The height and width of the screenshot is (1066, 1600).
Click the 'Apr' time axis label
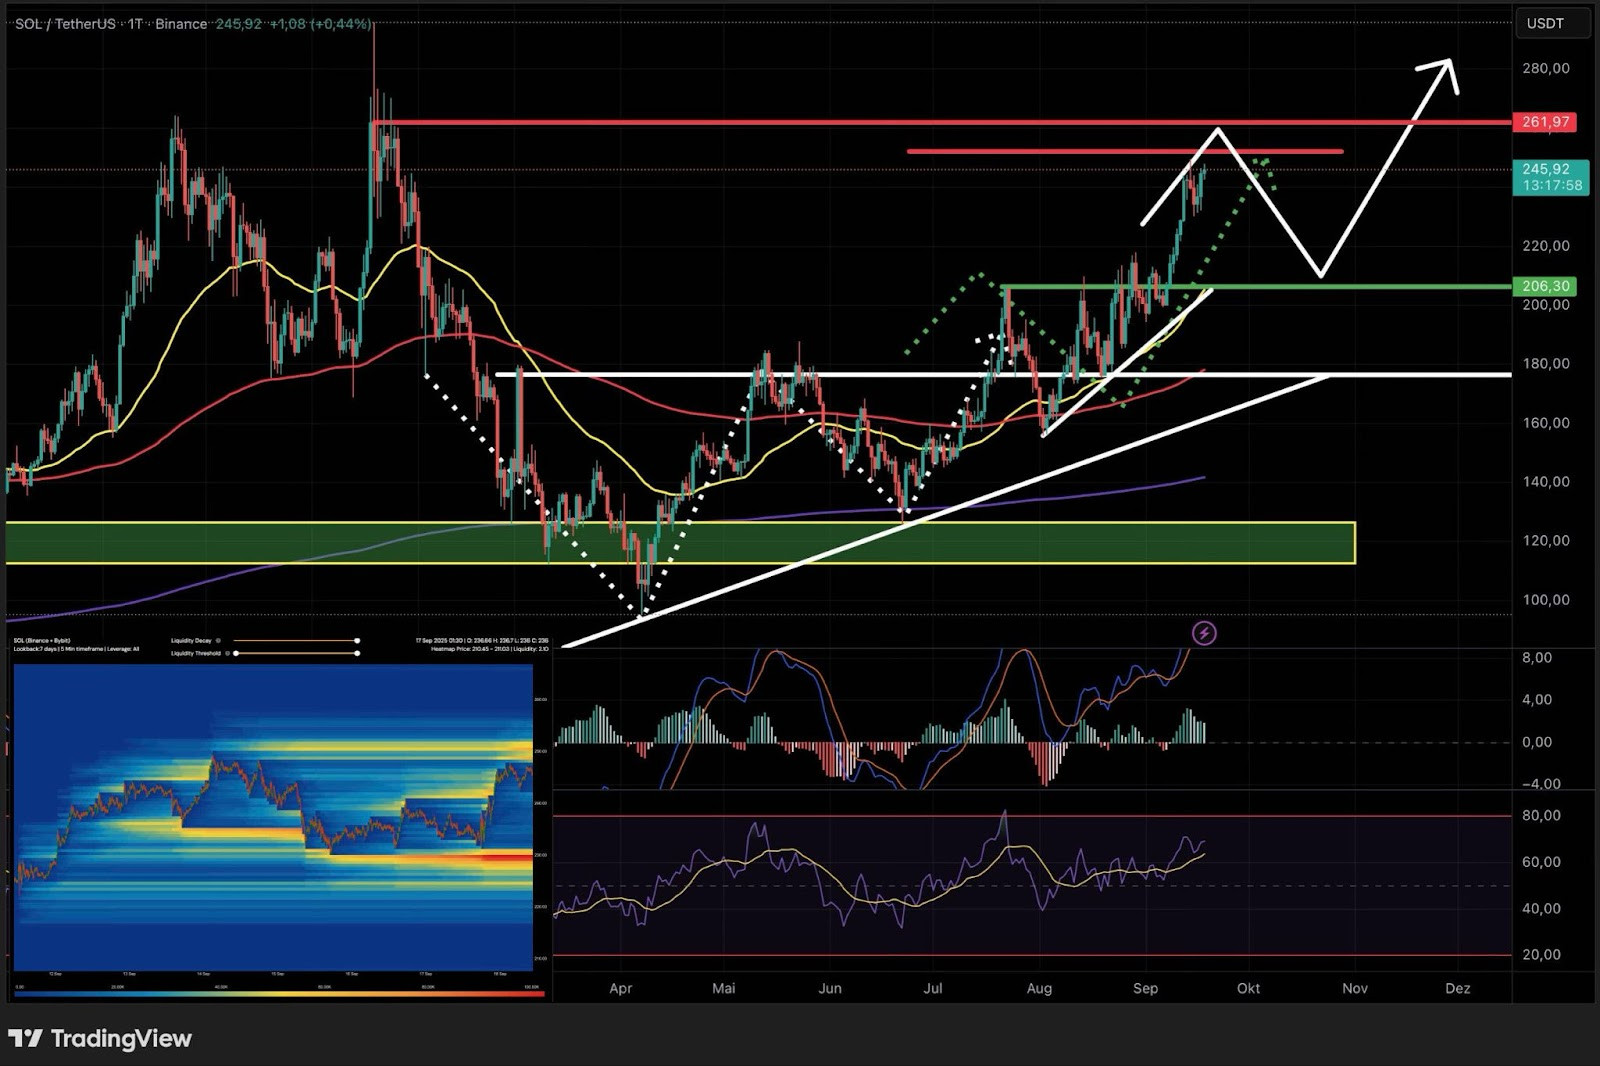tap(620, 988)
